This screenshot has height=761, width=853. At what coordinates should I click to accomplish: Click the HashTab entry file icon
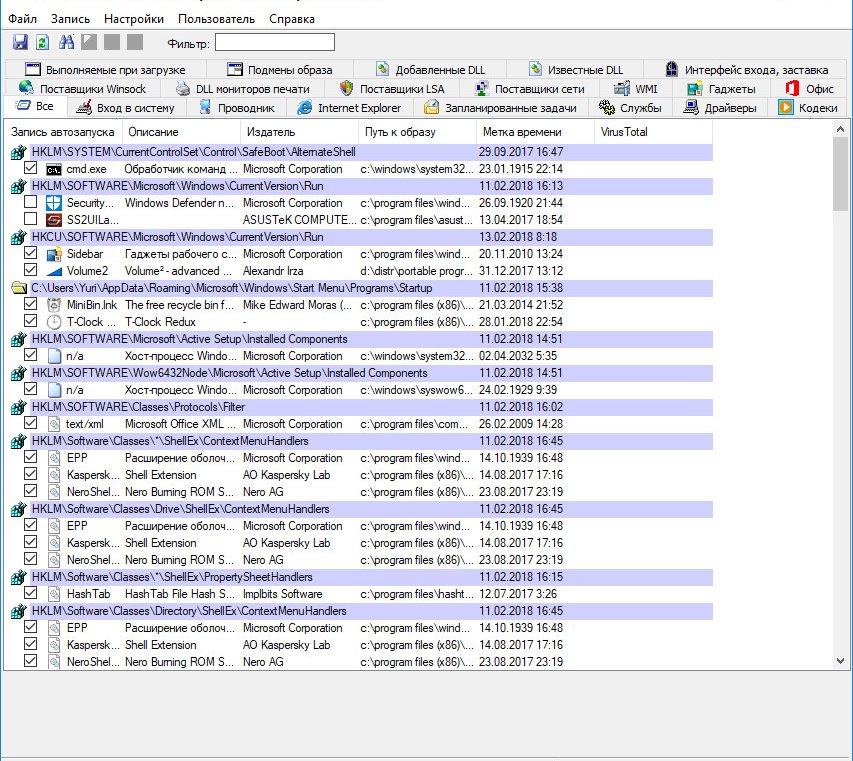point(54,593)
